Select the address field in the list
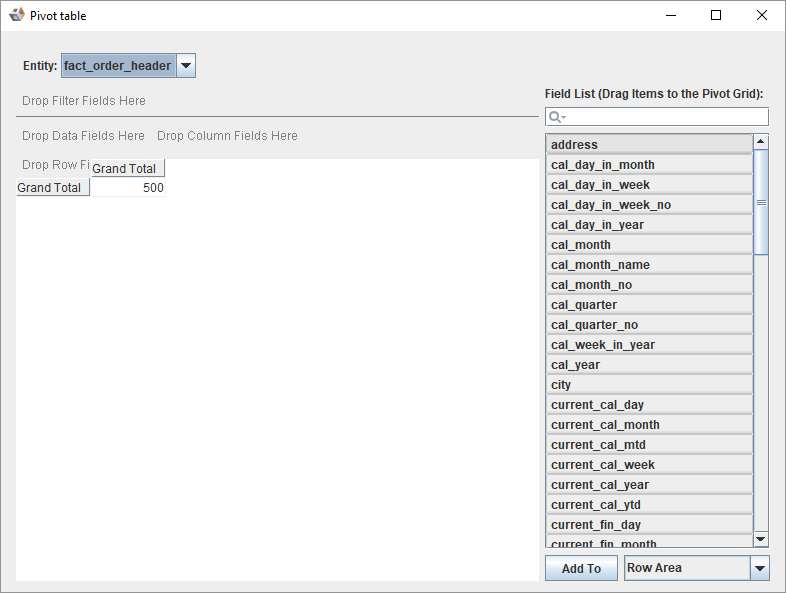 649,145
